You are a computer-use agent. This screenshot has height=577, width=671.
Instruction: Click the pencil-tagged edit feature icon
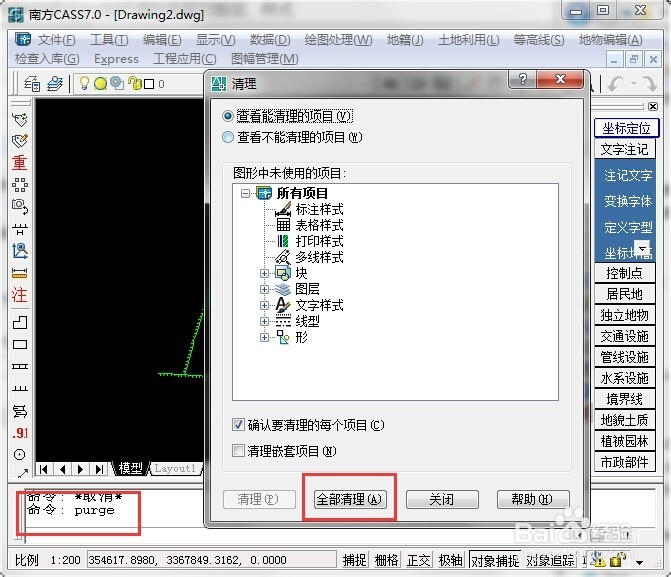click(x=20, y=141)
